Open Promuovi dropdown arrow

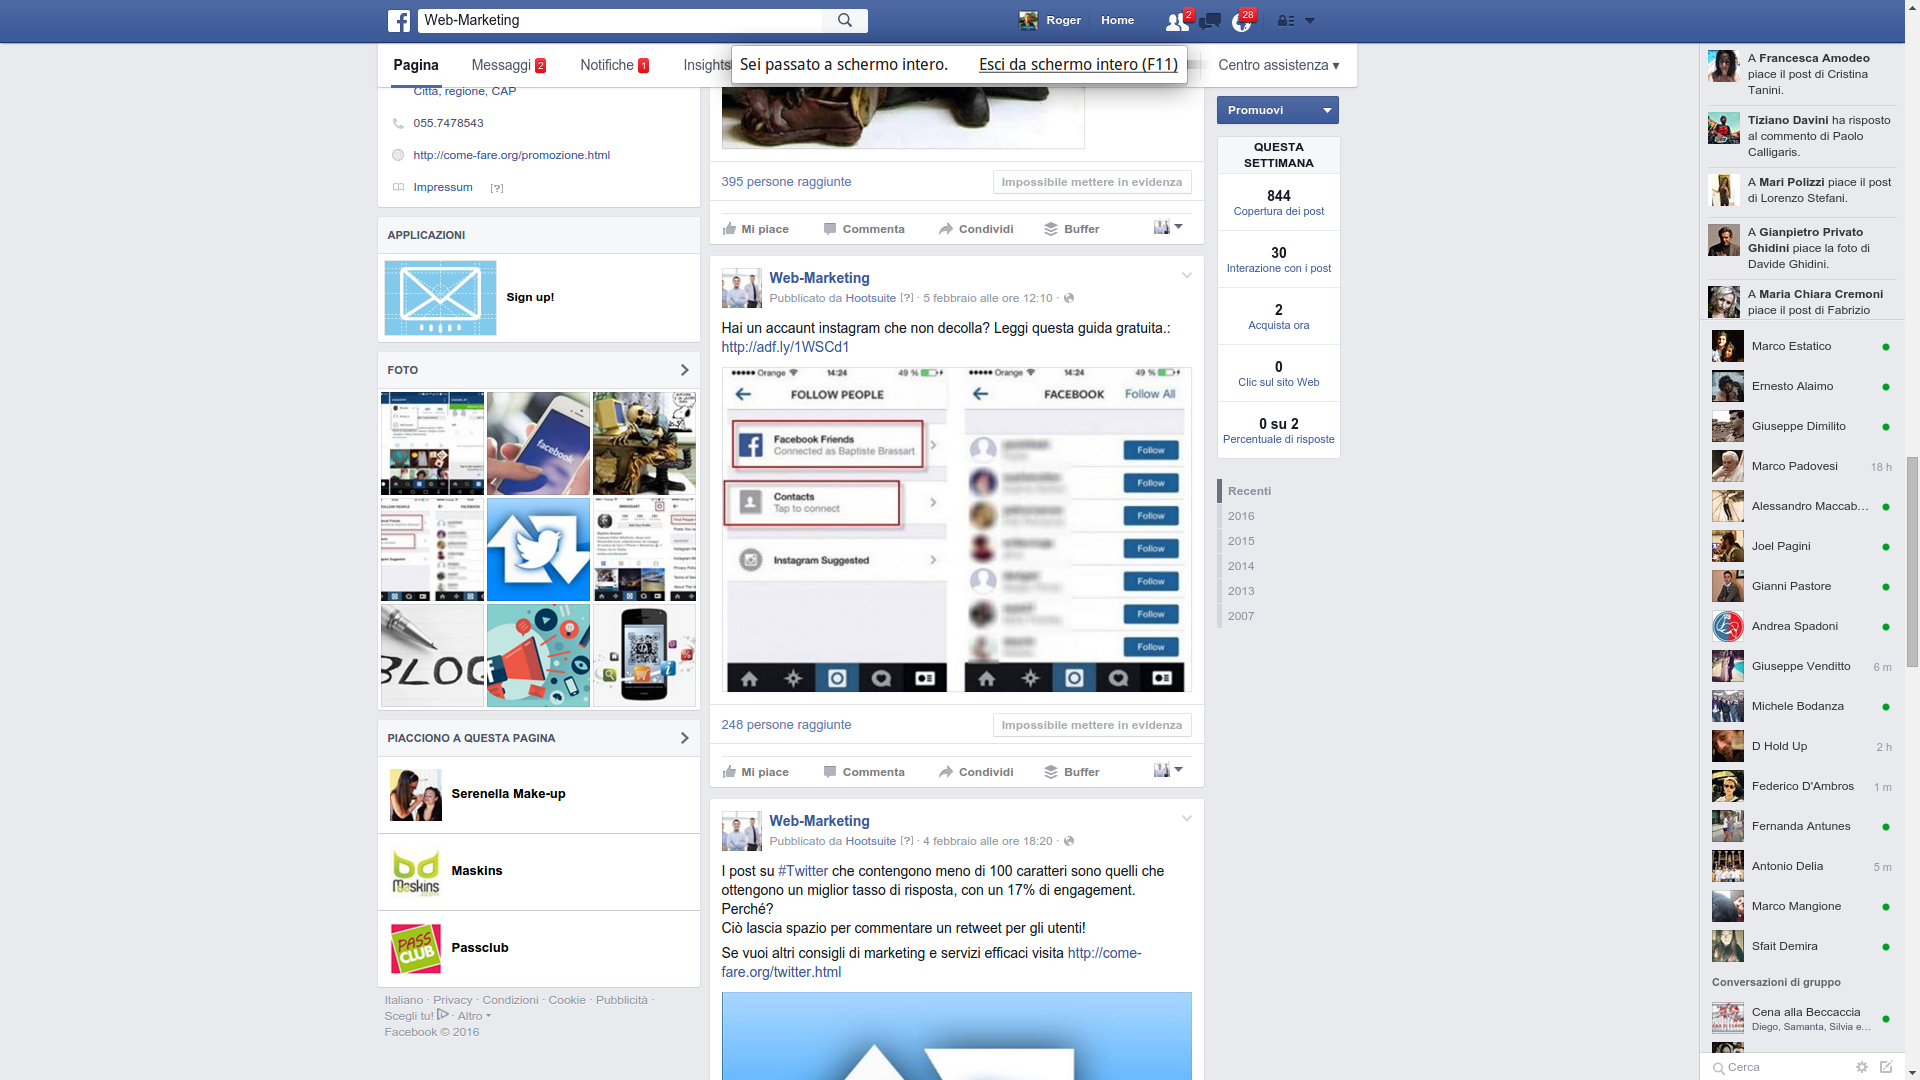(1327, 110)
